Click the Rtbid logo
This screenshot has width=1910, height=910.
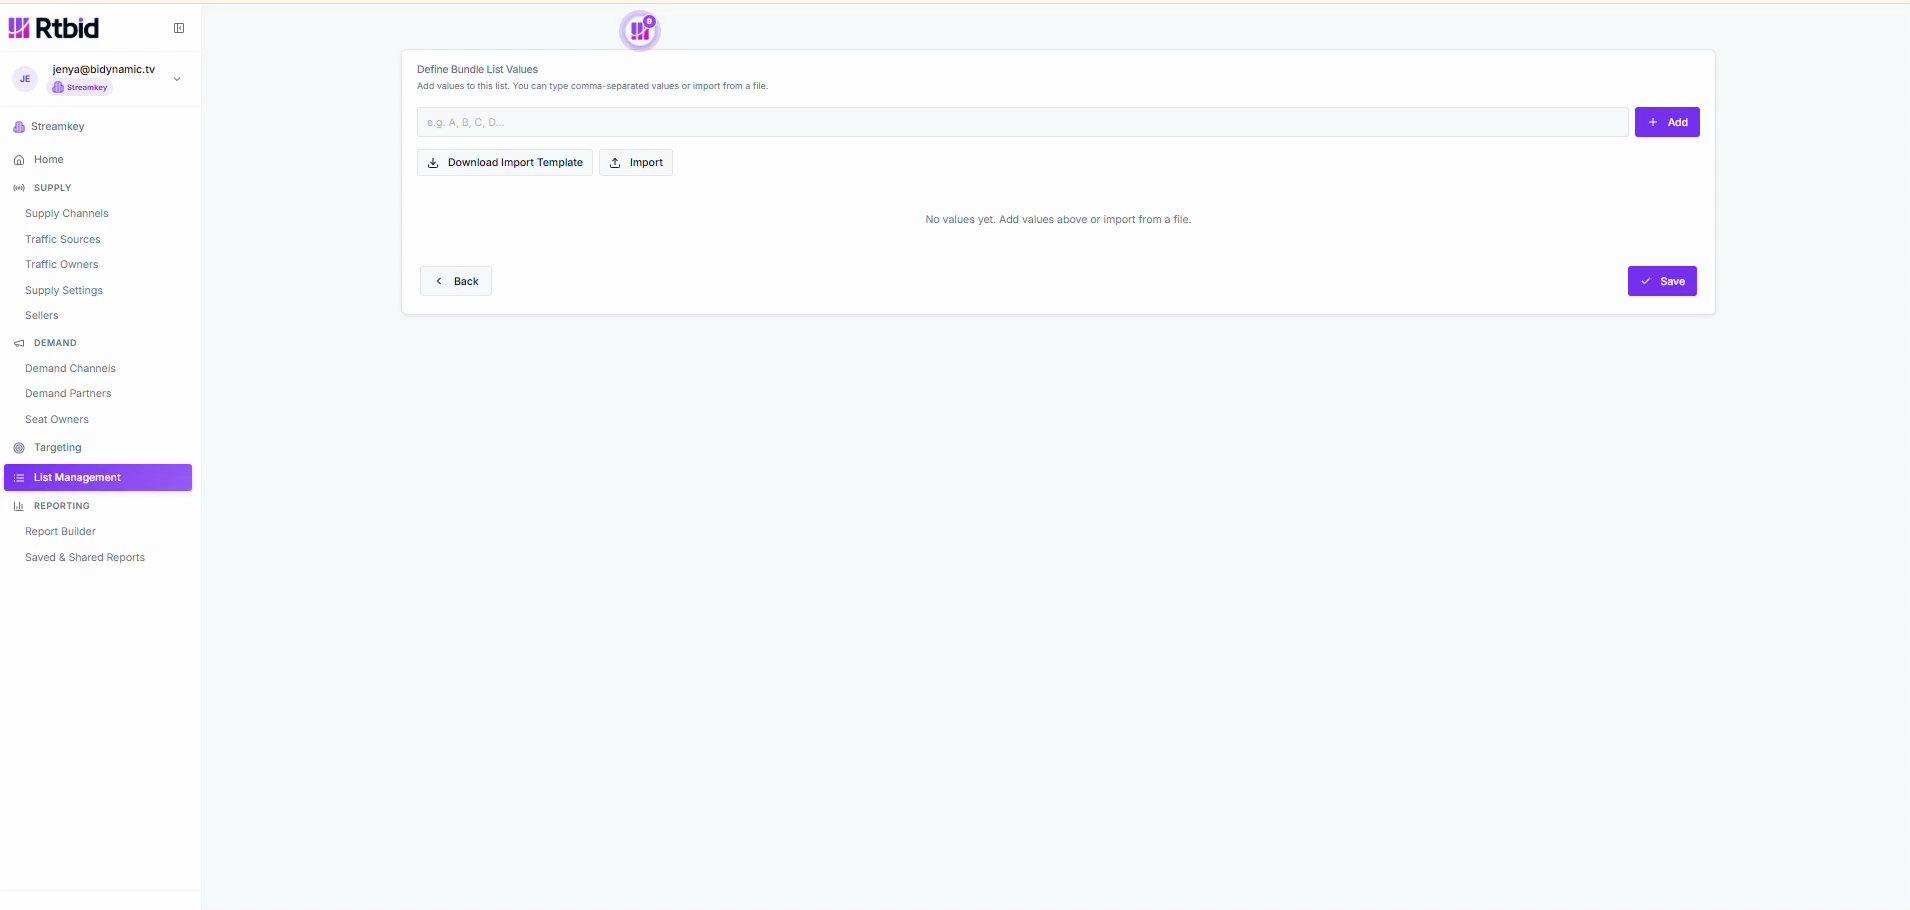54,28
